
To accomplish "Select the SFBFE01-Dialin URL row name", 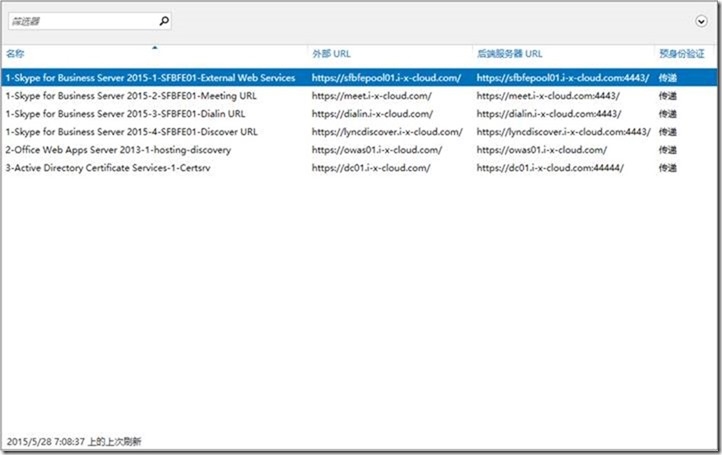I will [125, 114].
